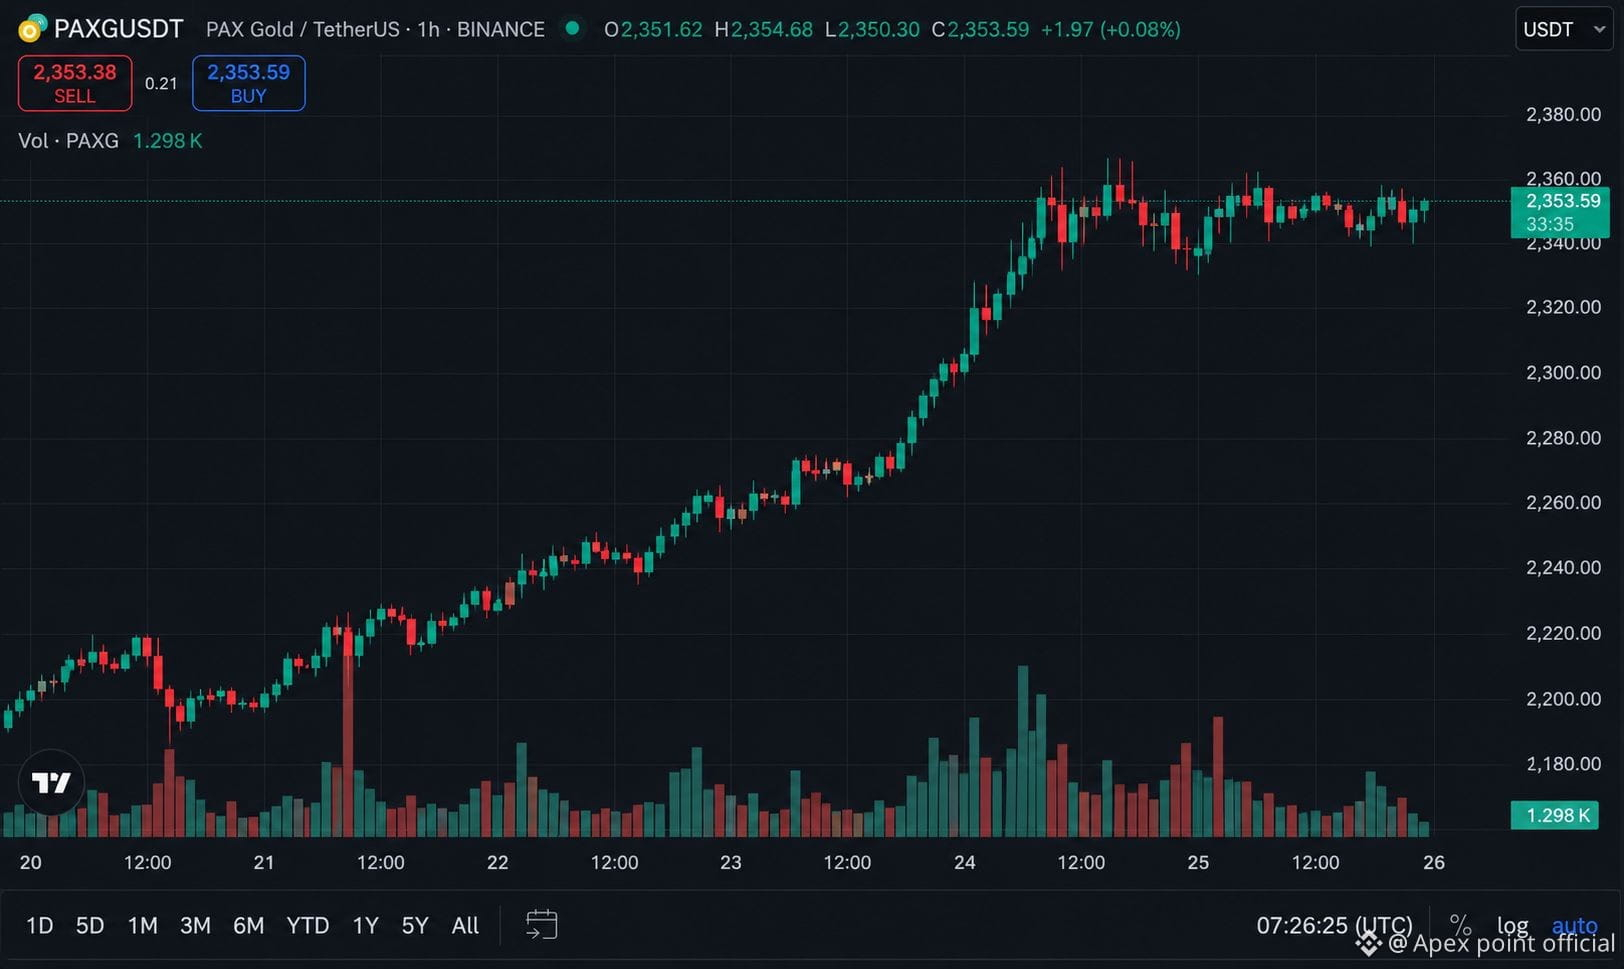Click date 26 on the time axis

[x=1434, y=862]
